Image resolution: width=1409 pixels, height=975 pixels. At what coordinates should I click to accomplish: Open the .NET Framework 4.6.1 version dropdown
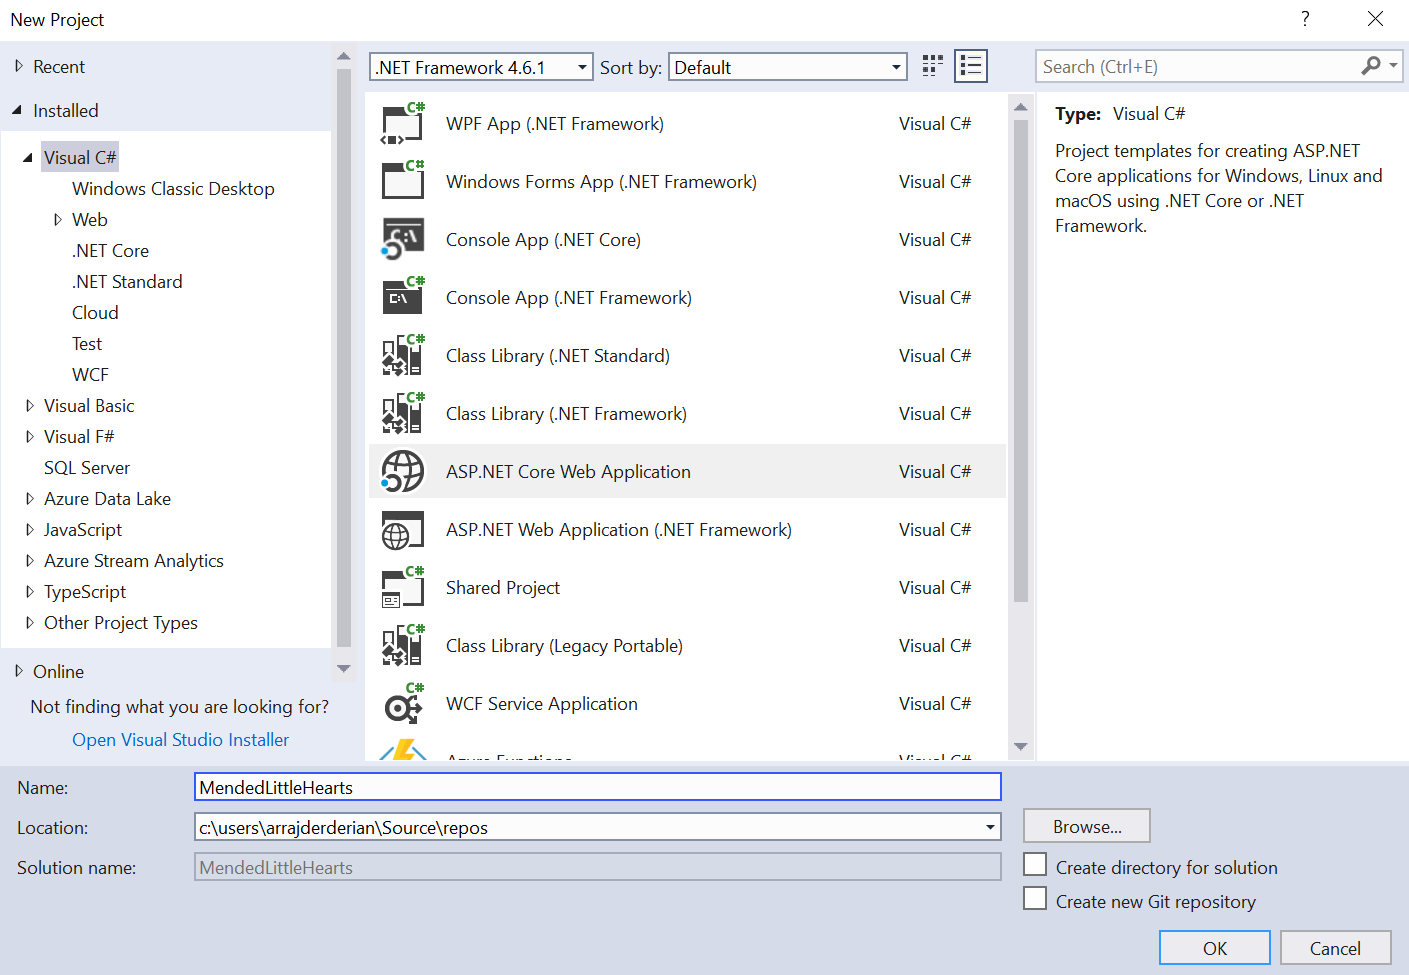579,67
